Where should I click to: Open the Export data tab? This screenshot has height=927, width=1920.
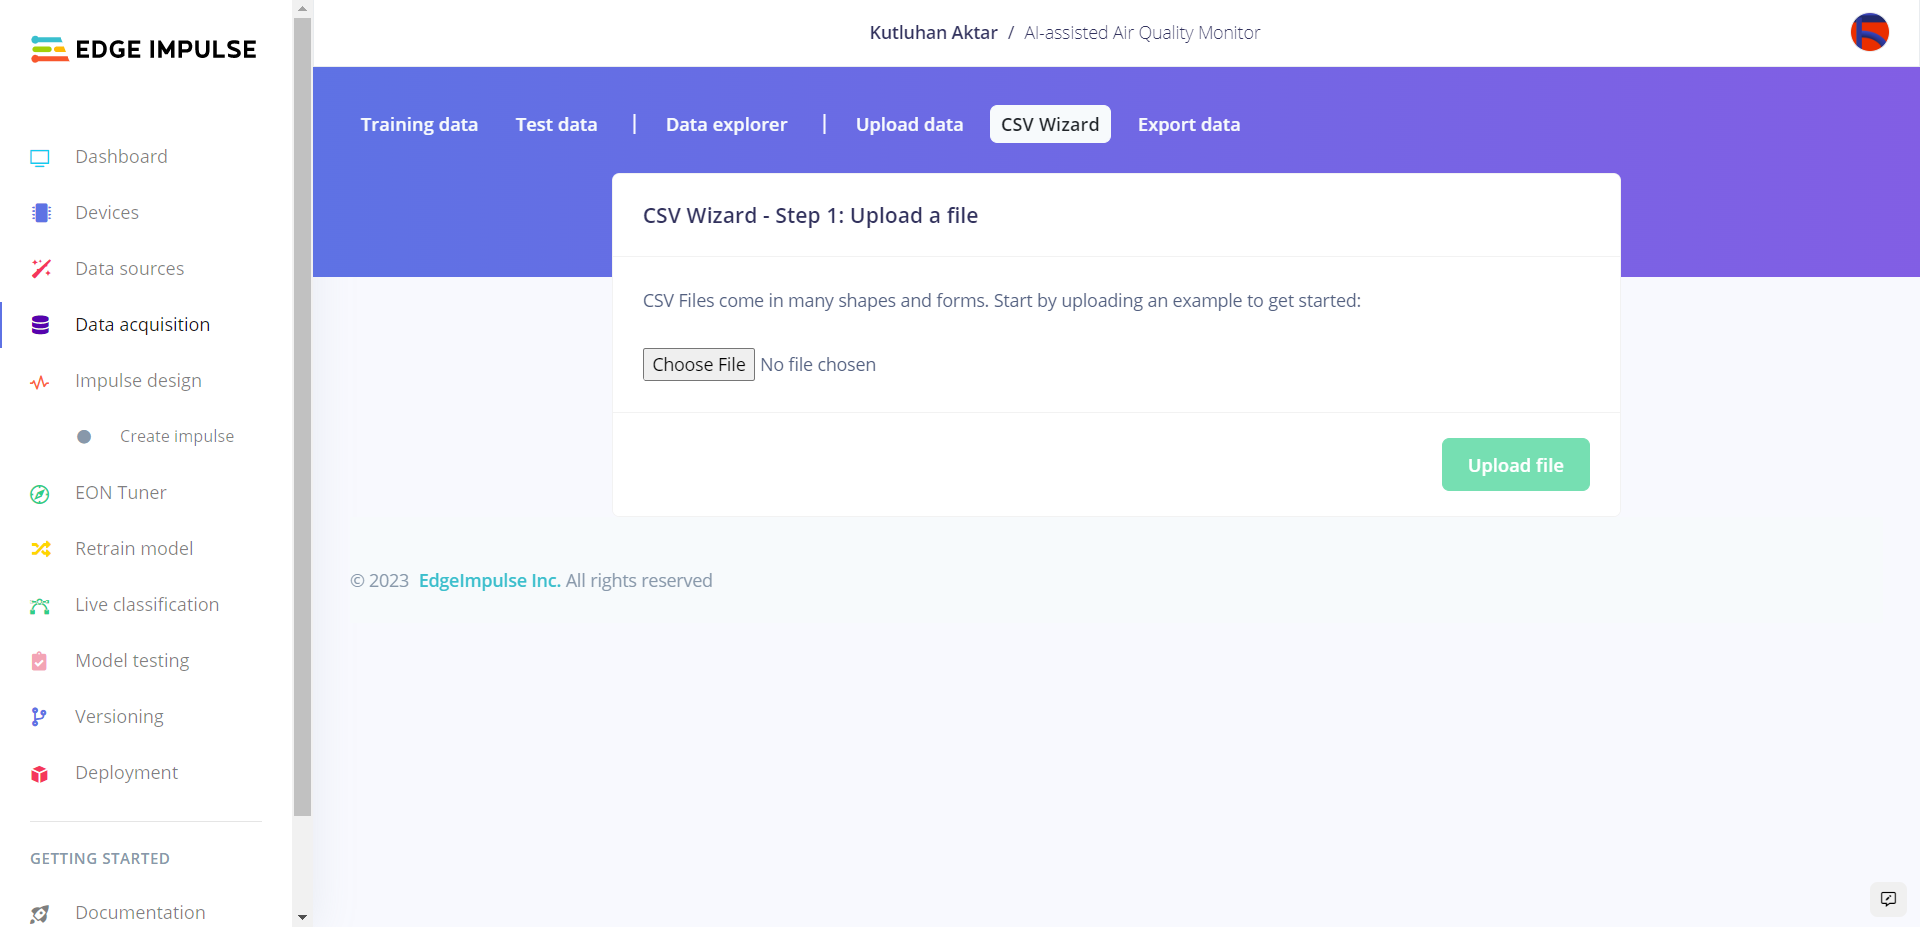[x=1189, y=124]
